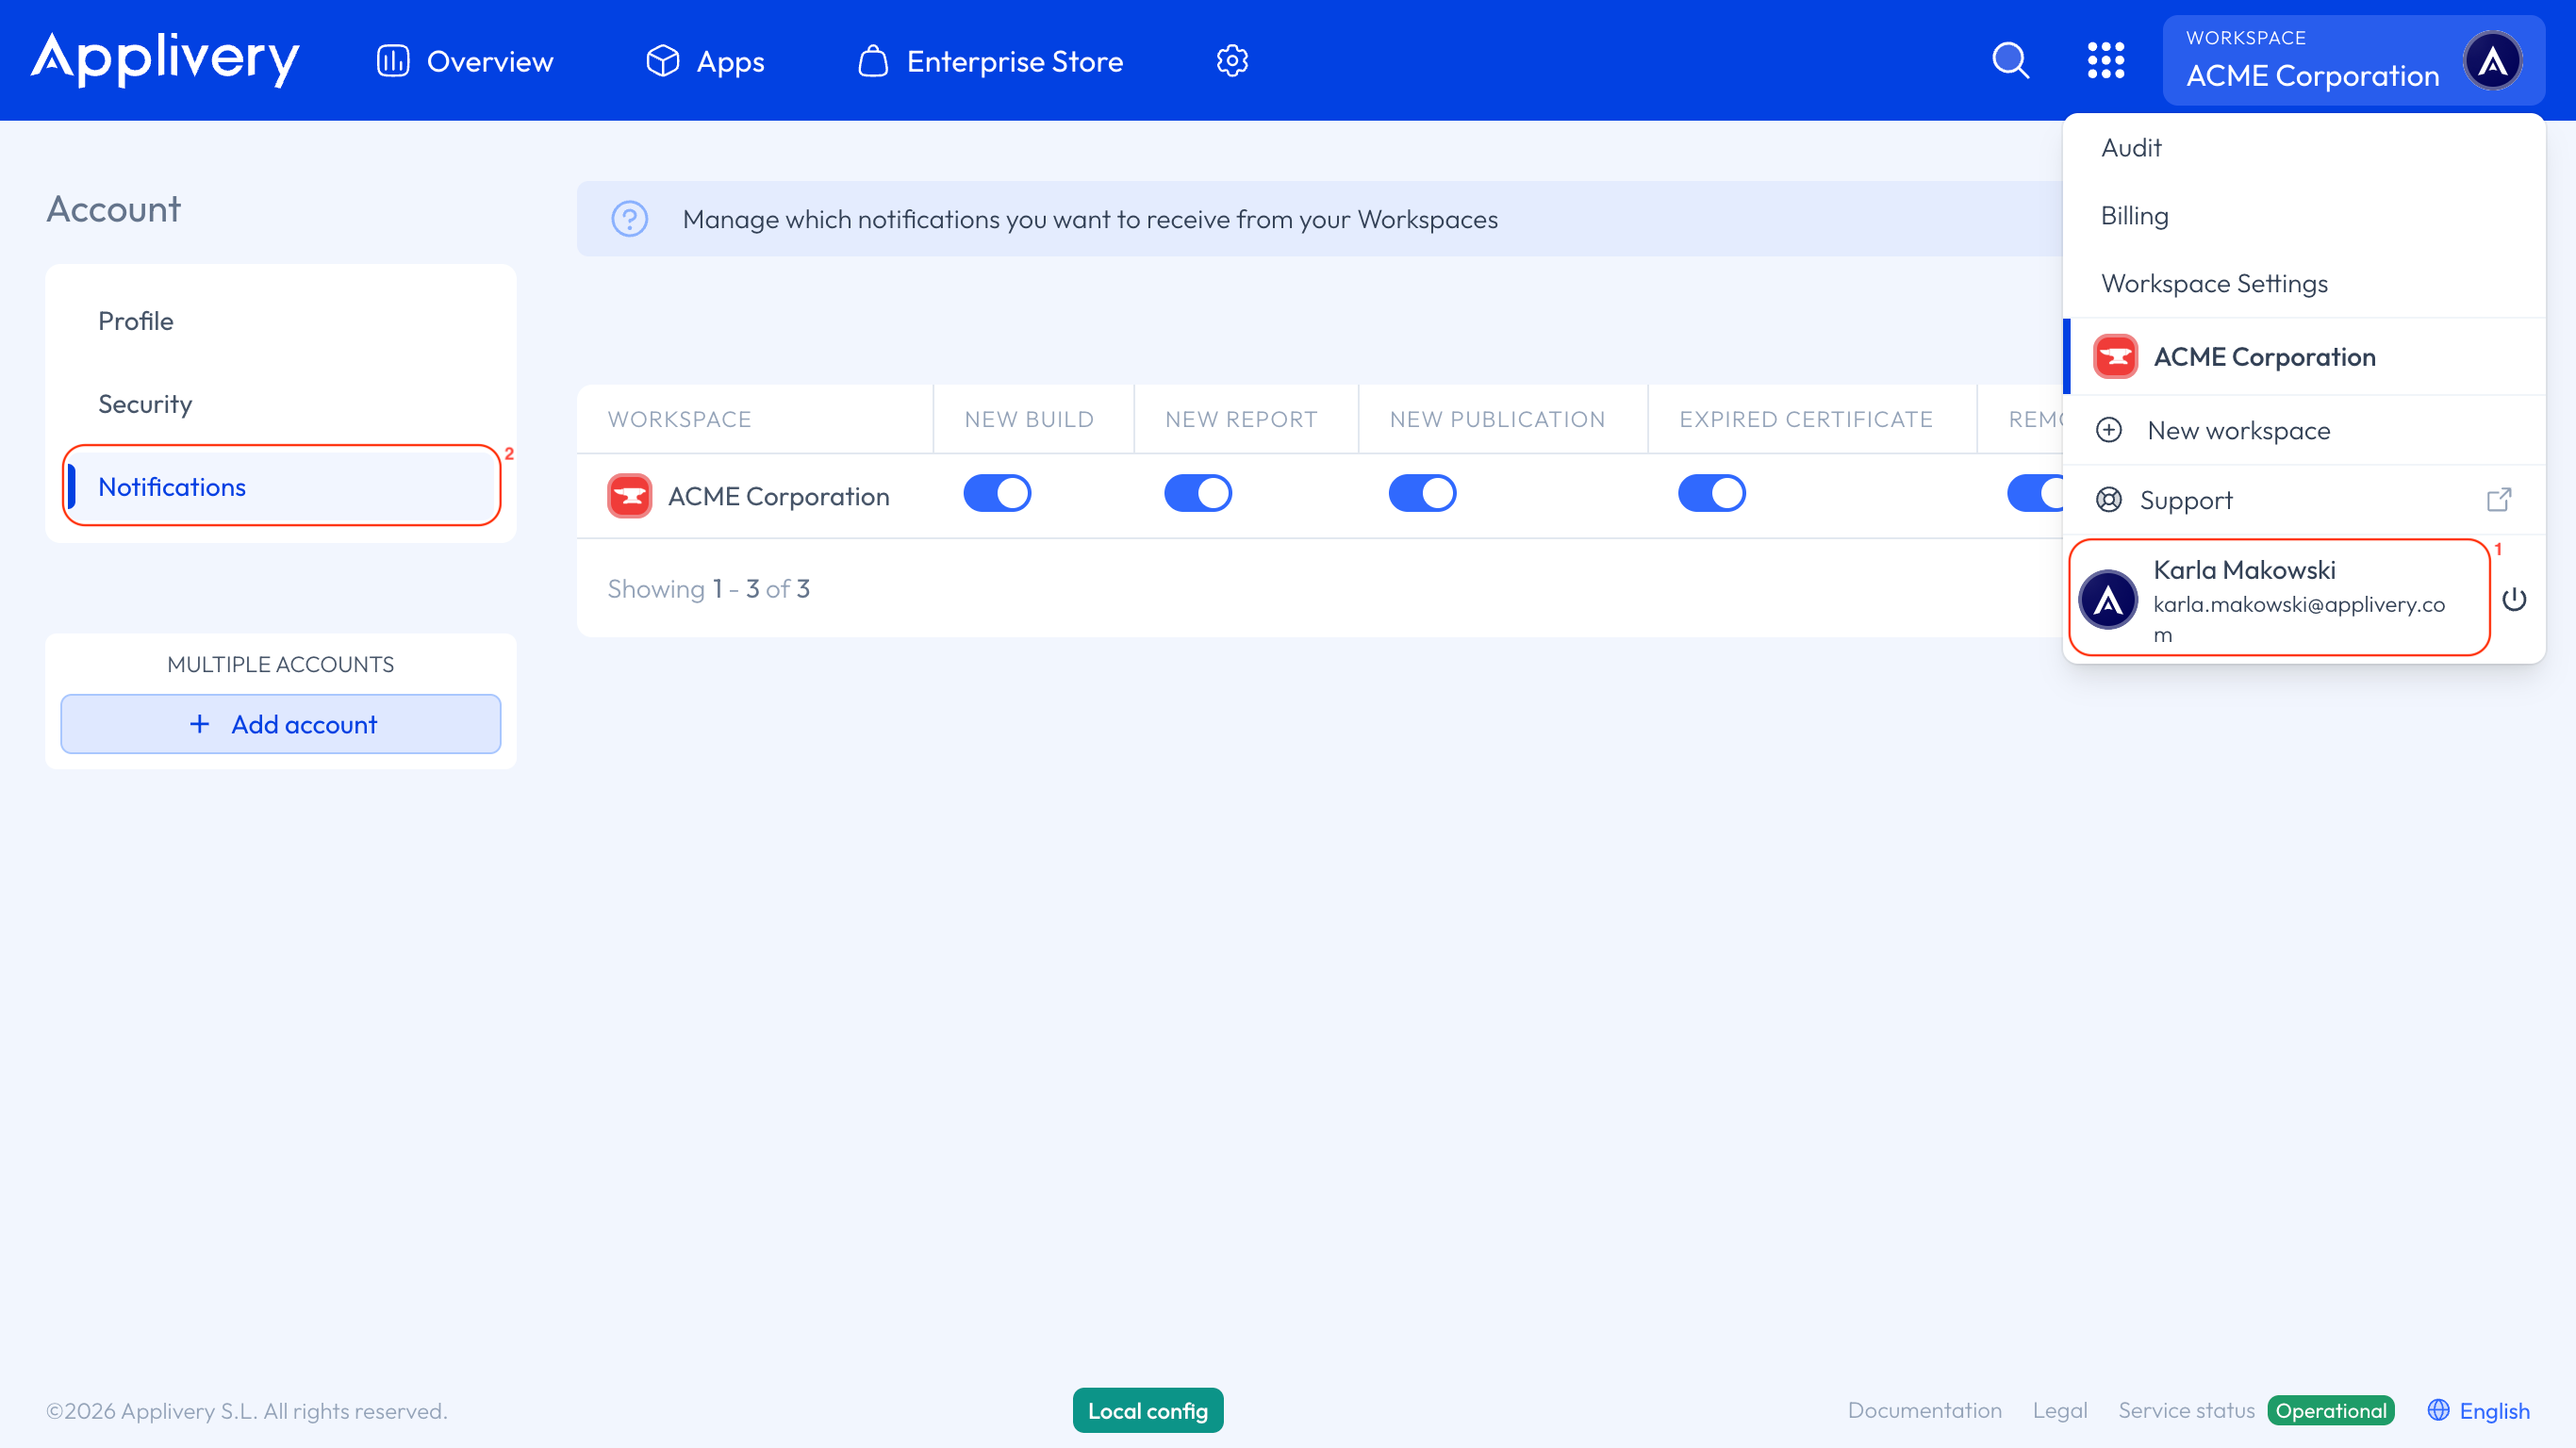2576x1448 pixels.
Task: Disable the Expired Certificate toggle
Action: pos(1712,492)
